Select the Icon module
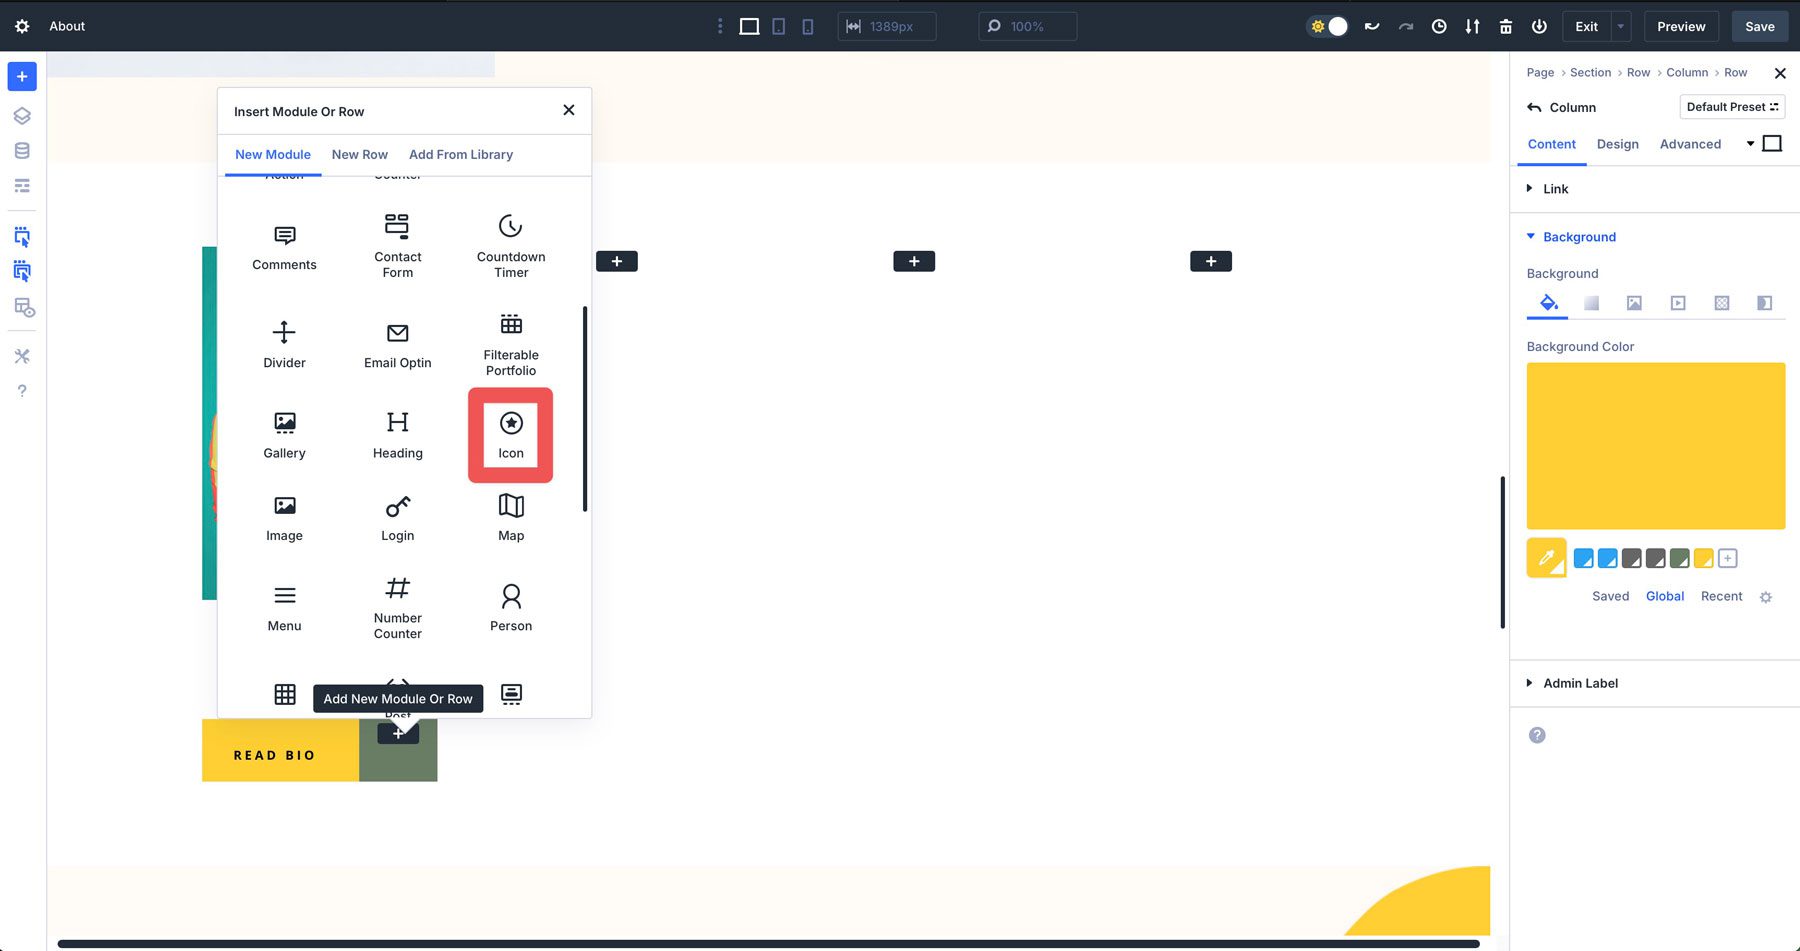The height and width of the screenshot is (951, 1800). pyautogui.click(x=510, y=434)
